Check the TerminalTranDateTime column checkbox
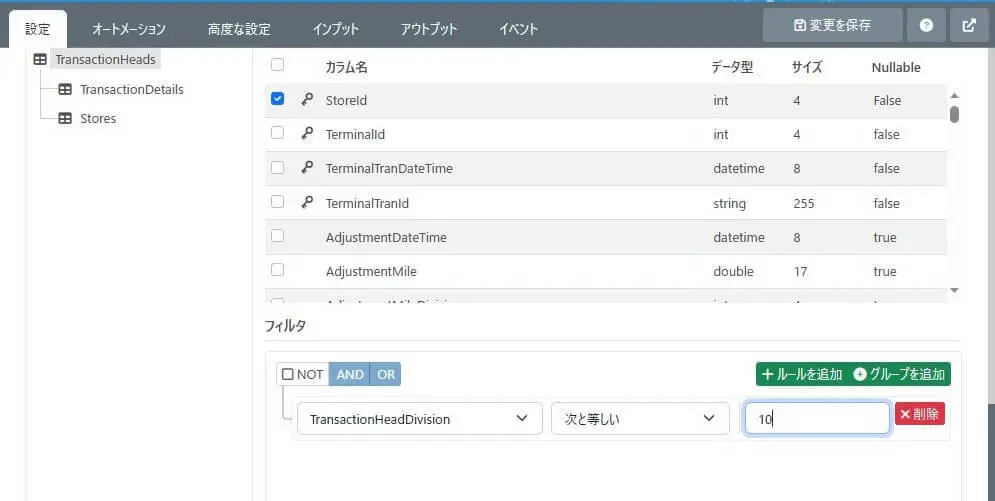This screenshot has width=995, height=501. 277,167
